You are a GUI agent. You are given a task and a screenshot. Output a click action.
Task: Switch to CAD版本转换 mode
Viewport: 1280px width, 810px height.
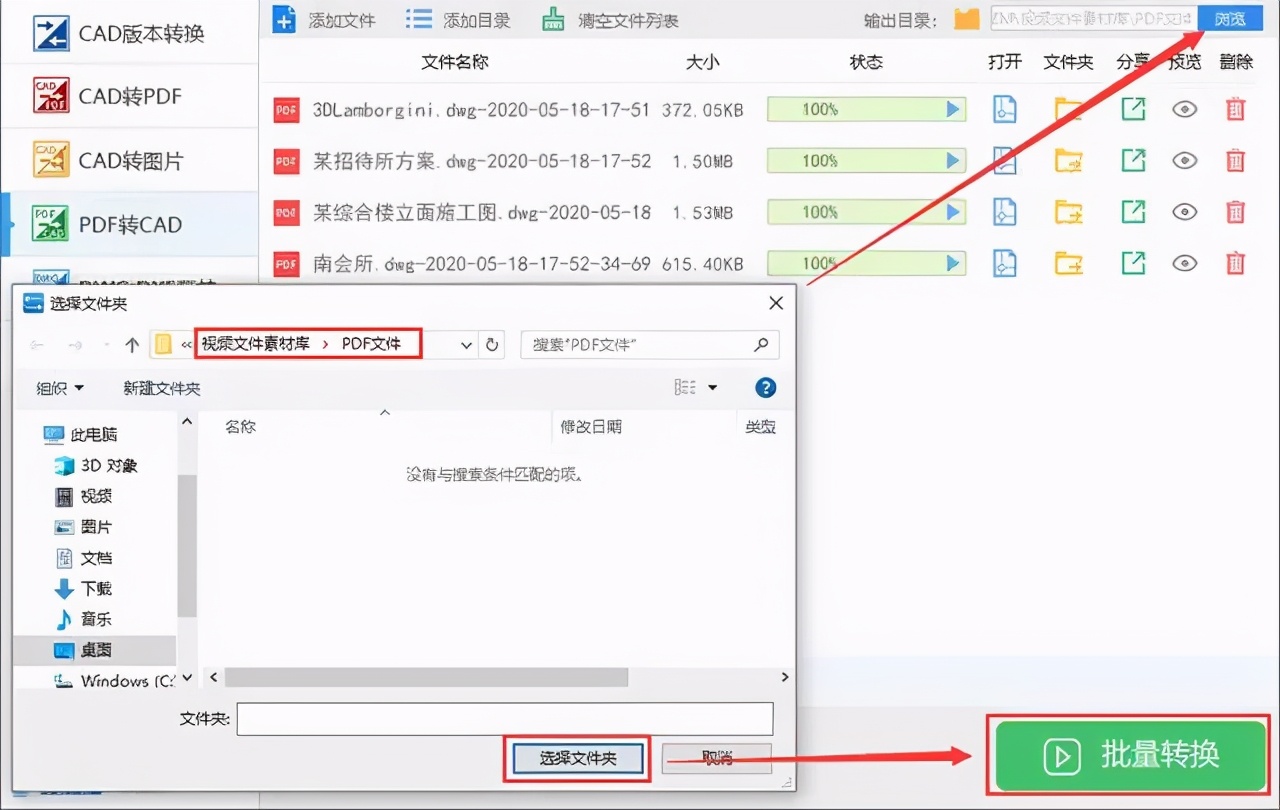(130, 33)
